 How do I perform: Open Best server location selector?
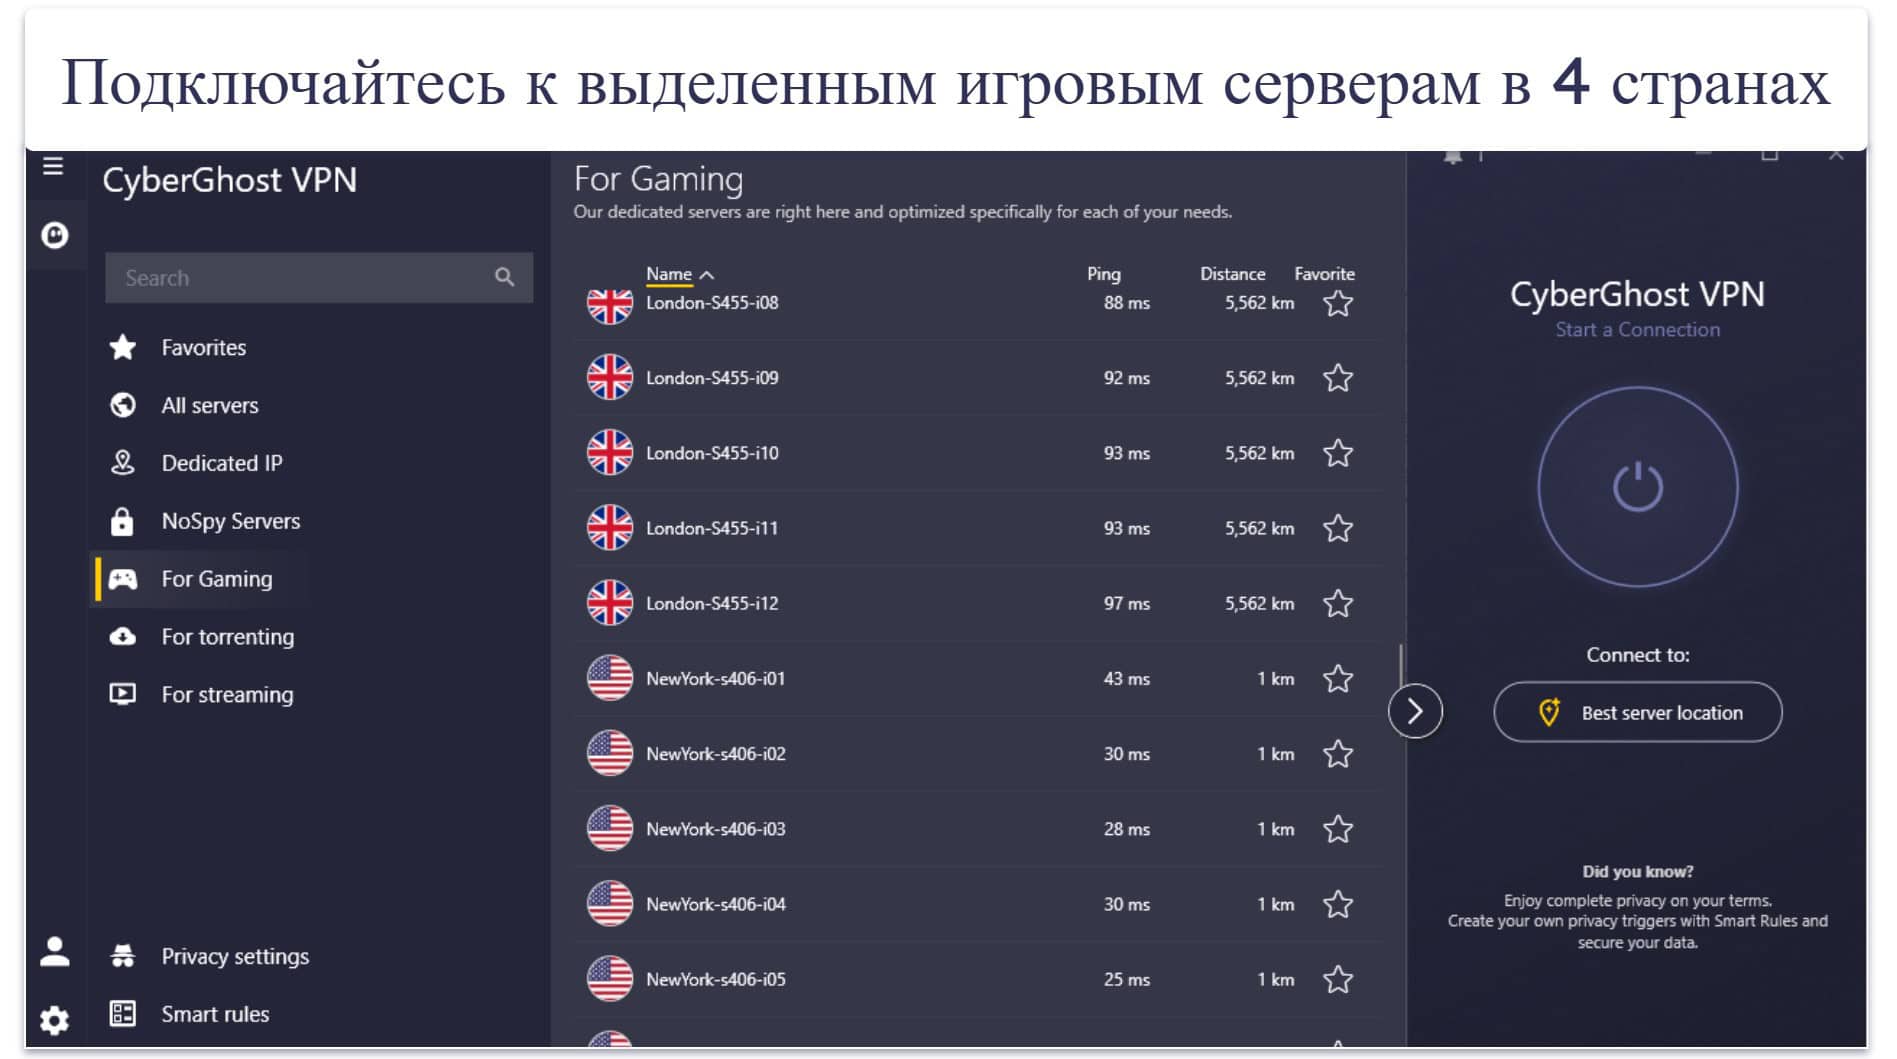1637,712
